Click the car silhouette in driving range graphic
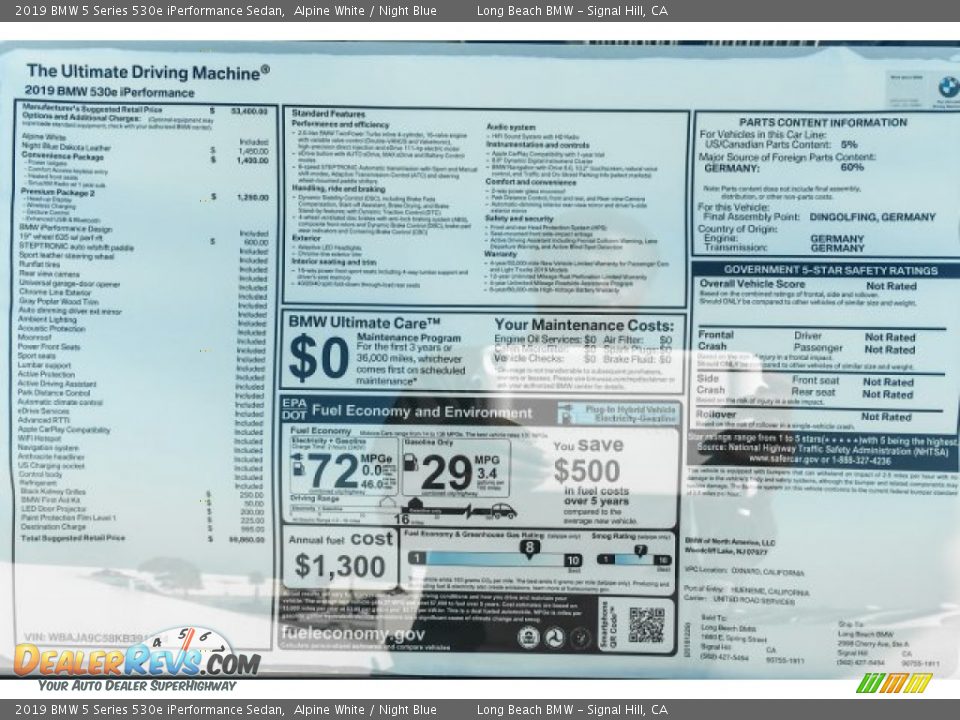Viewport: 960px width, 720px height. (502, 510)
